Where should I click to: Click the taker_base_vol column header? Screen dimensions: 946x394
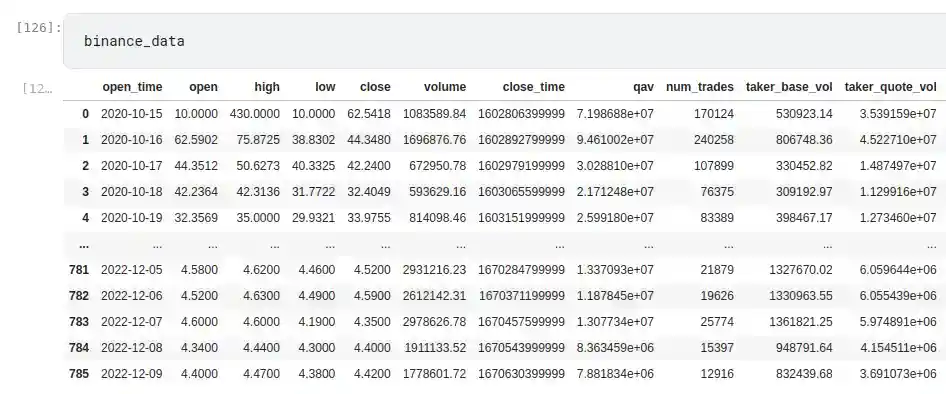tap(789, 87)
